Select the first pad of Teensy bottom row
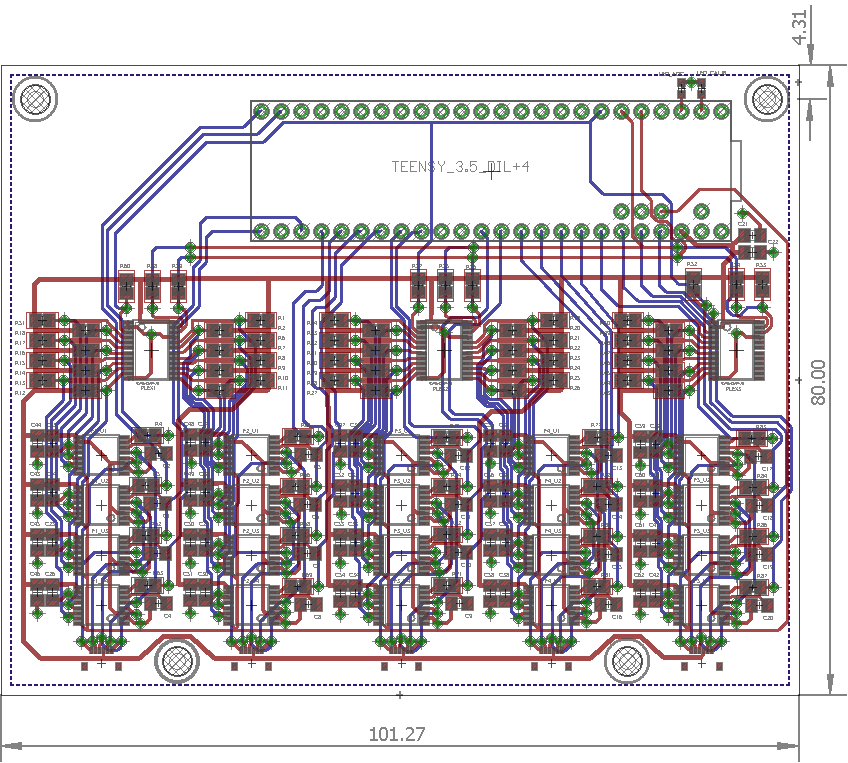The height and width of the screenshot is (763, 848). click(x=261, y=231)
